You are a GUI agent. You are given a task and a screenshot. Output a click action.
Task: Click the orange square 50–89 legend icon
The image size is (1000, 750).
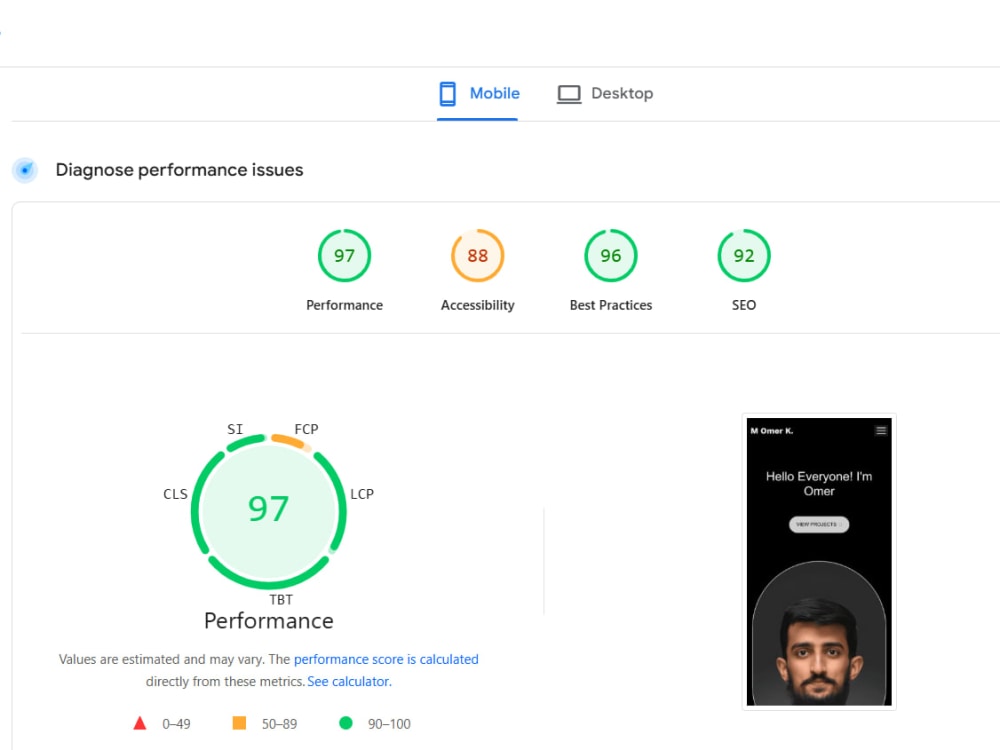pyautogui.click(x=239, y=723)
